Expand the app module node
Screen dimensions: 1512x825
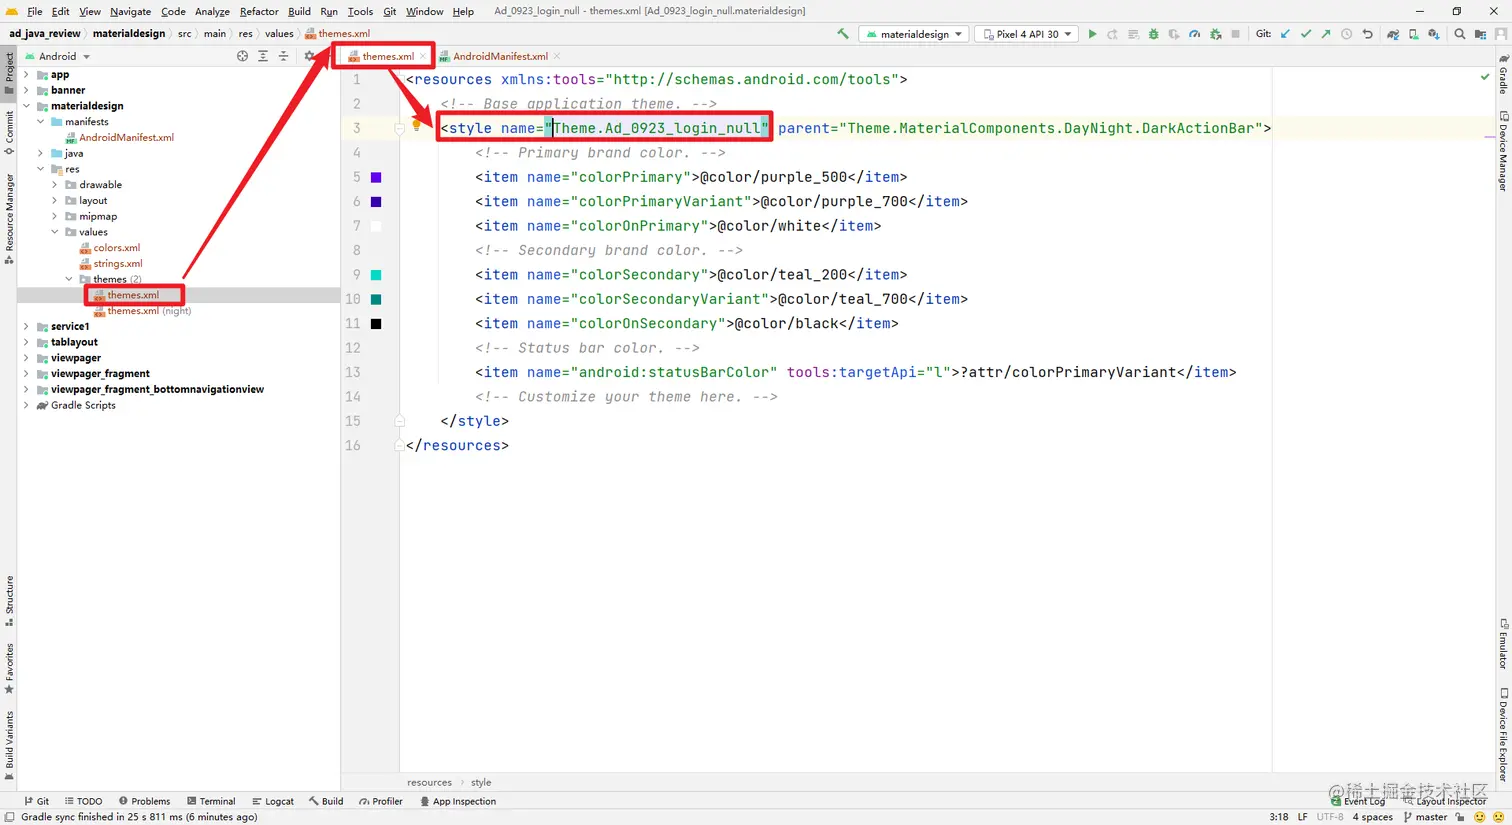(27, 75)
